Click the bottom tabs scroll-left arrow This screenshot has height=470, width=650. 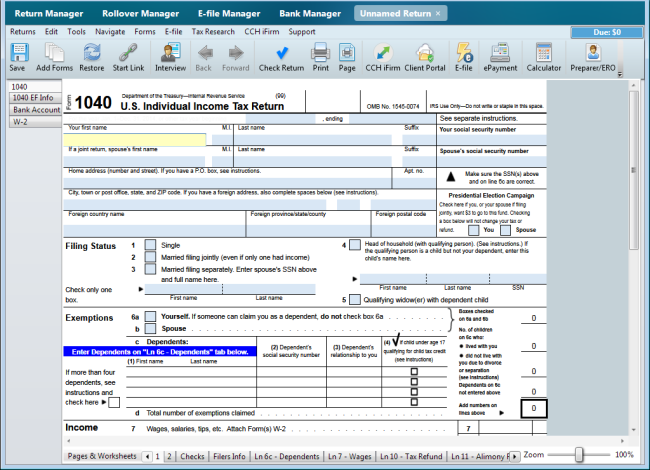pos(147,457)
